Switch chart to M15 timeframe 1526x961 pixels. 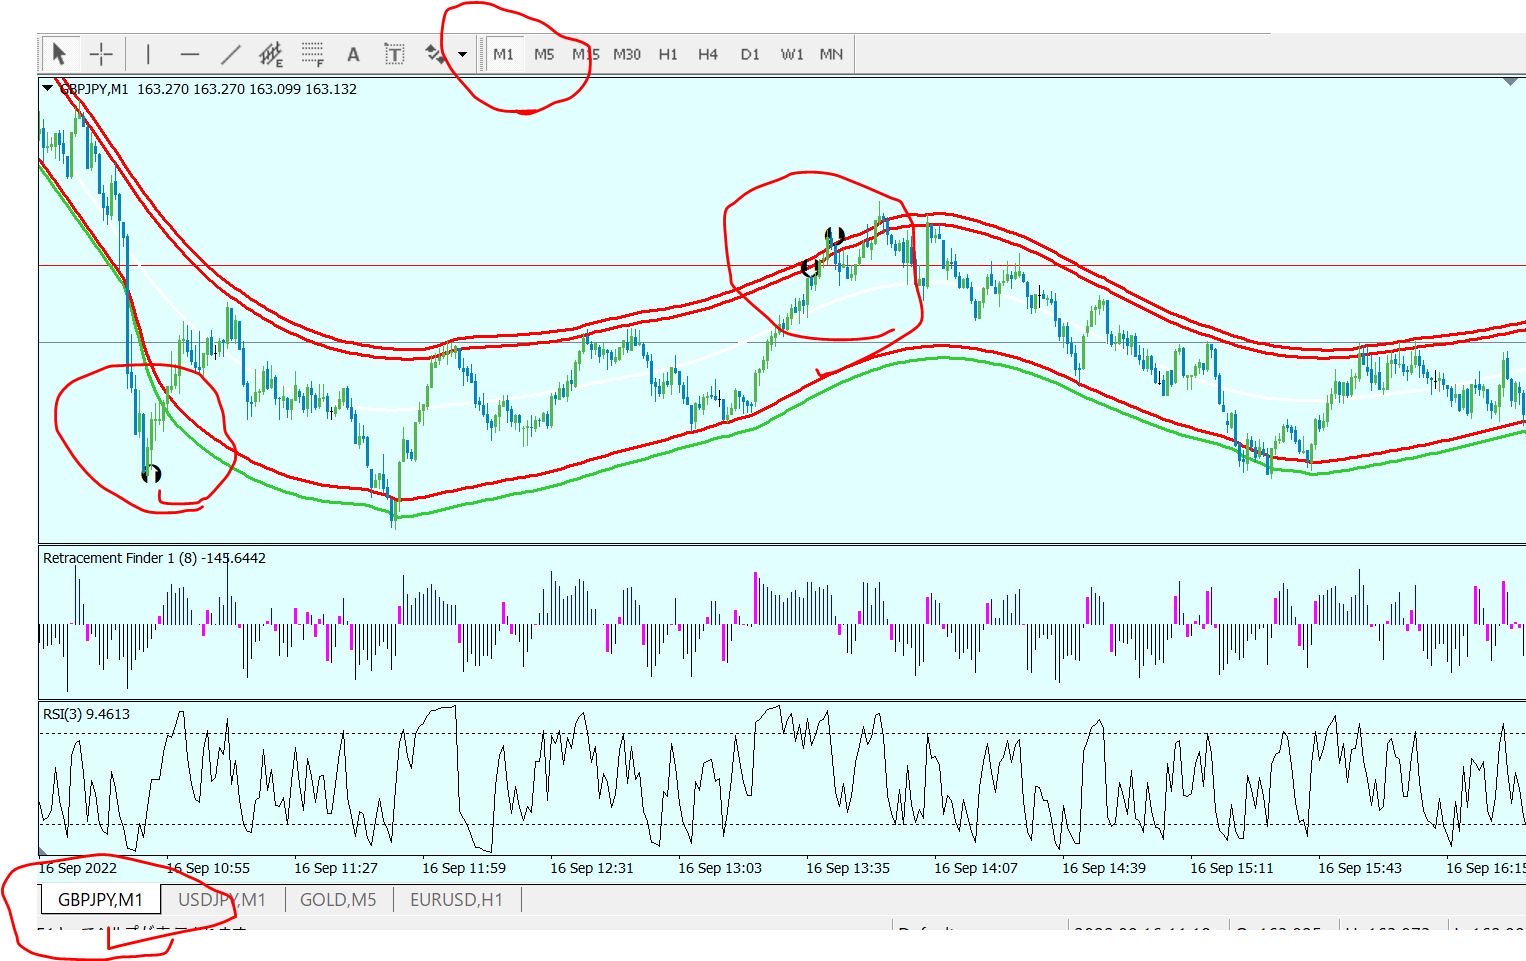[585, 54]
